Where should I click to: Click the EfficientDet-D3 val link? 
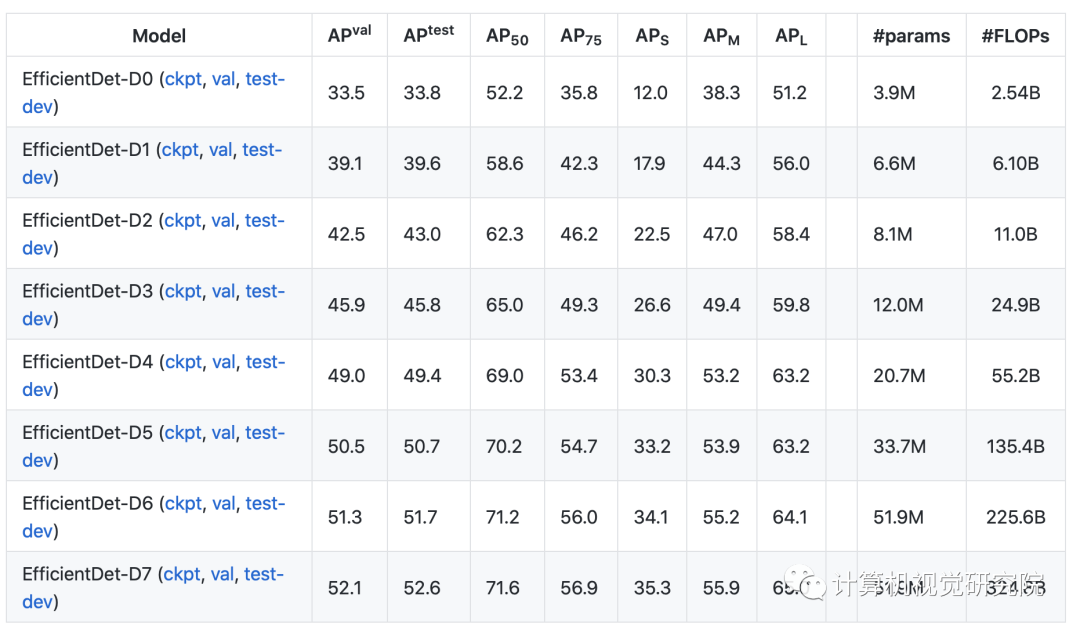[x=223, y=291]
